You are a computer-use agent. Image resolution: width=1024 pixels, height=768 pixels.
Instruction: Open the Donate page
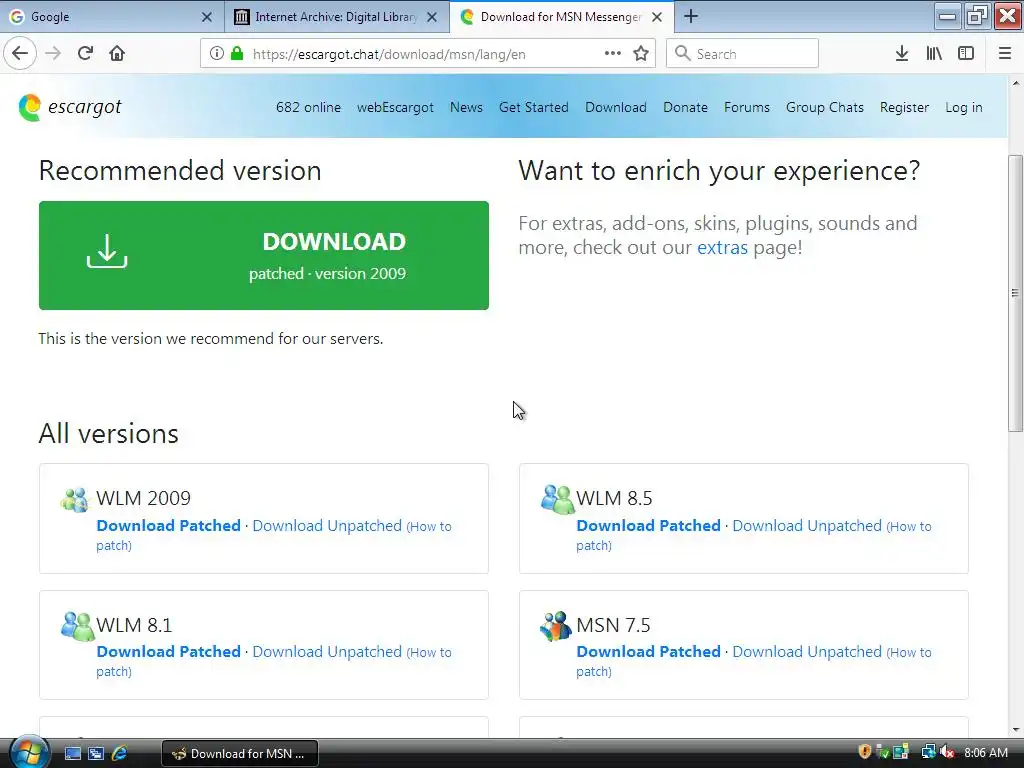point(685,107)
